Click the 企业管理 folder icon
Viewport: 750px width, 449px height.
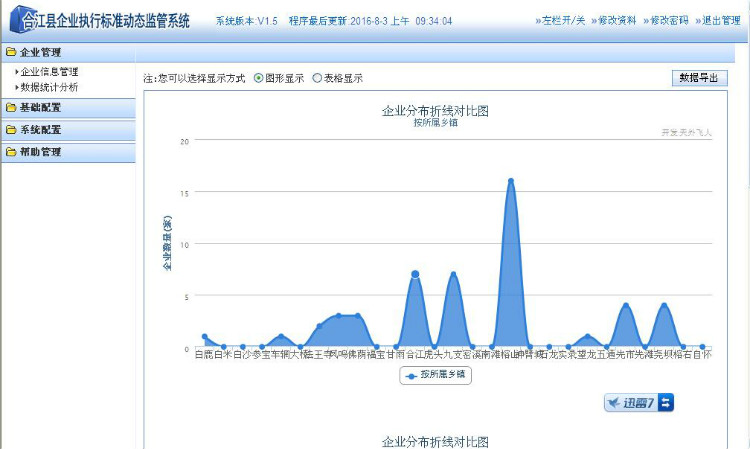11,52
